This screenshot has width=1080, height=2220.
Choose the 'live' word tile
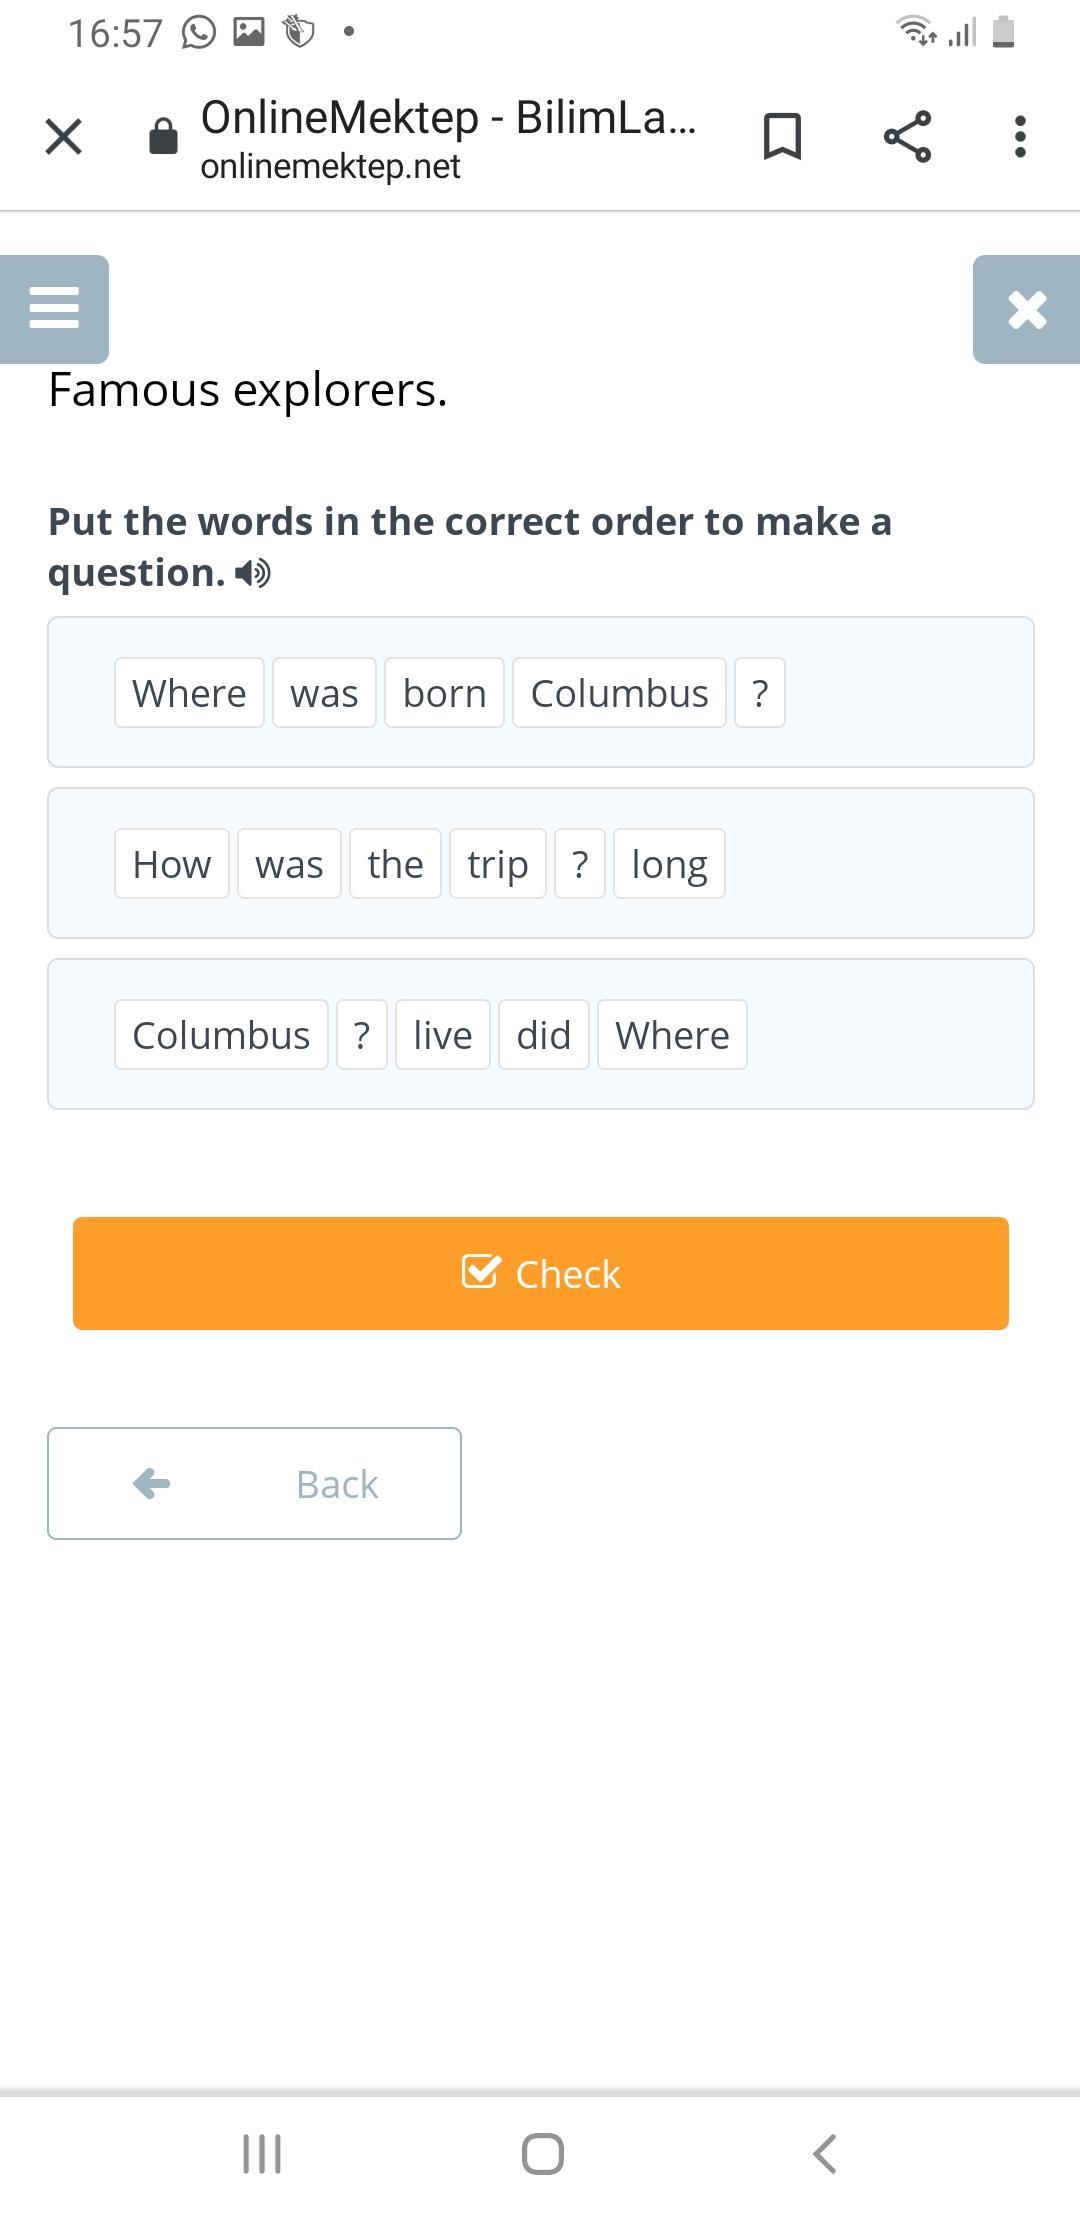(442, 1035)
